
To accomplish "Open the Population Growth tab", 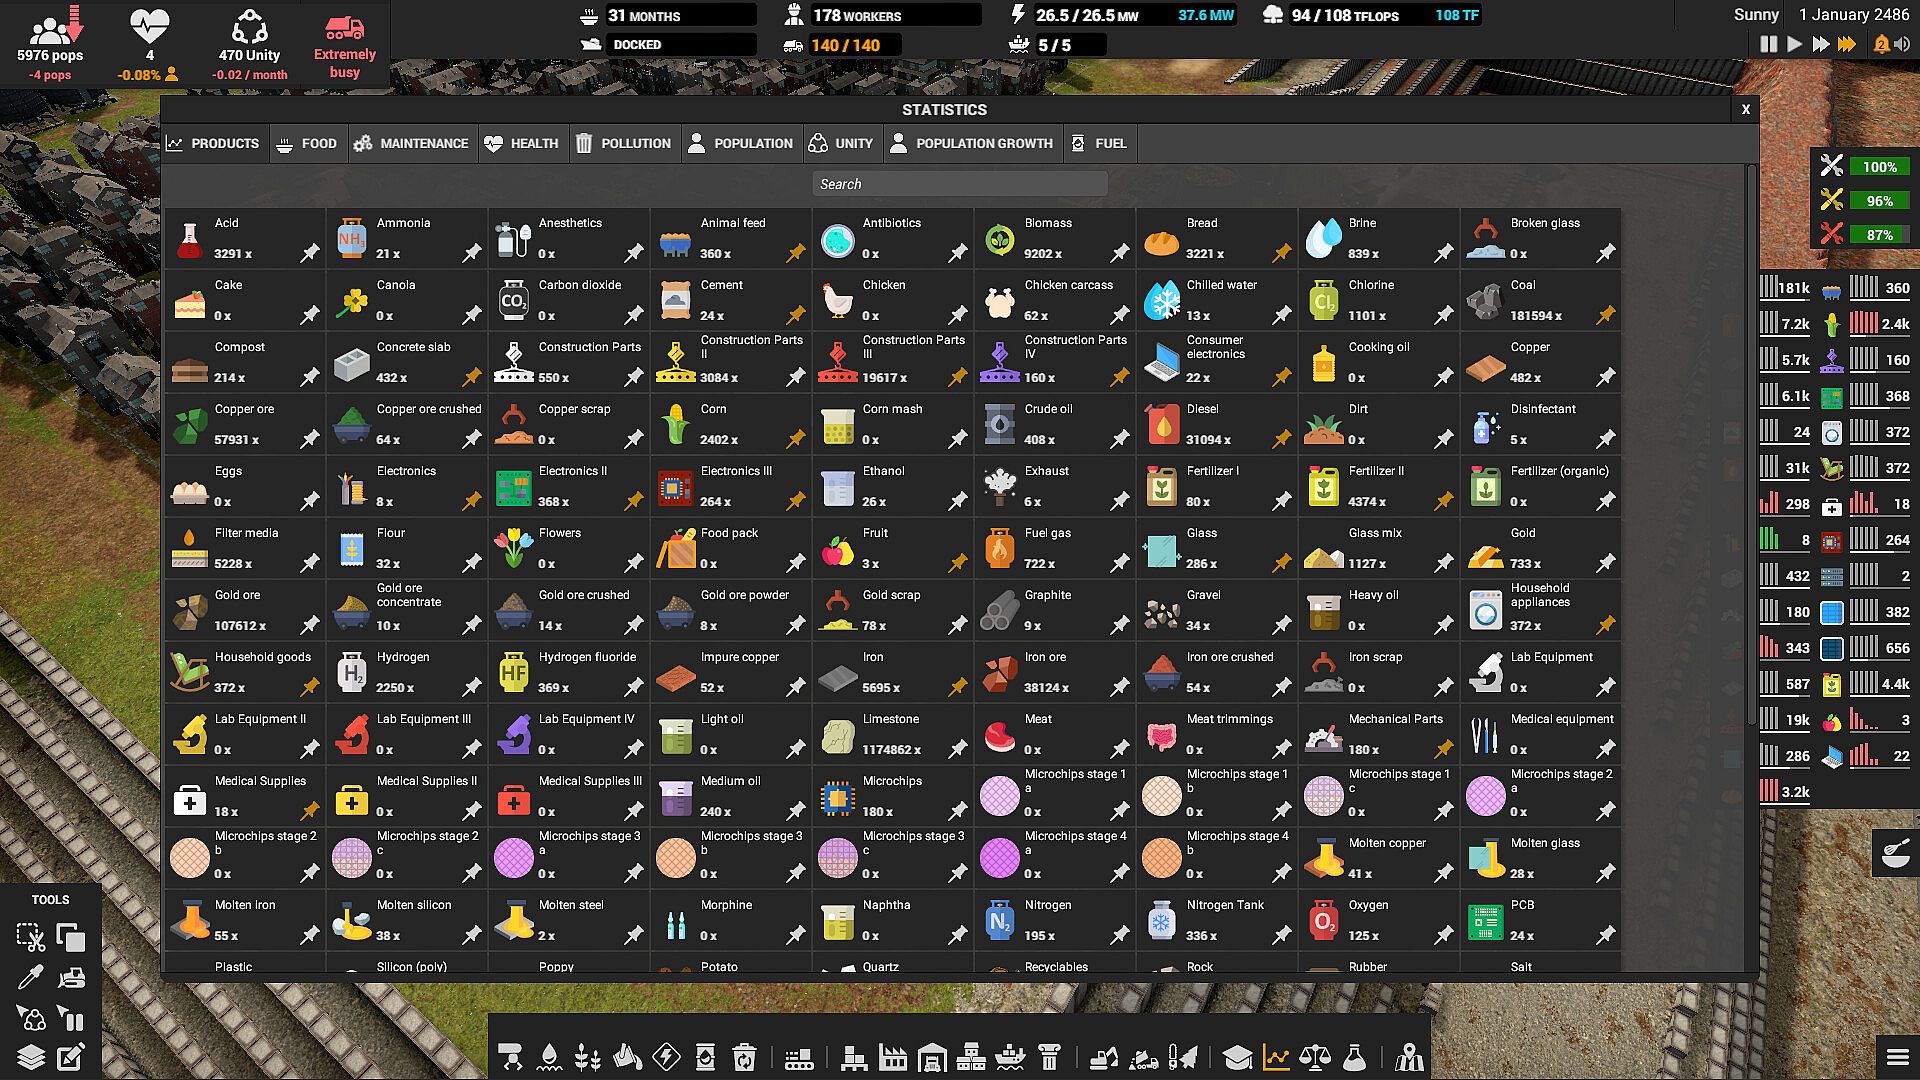I will (971, 143).
